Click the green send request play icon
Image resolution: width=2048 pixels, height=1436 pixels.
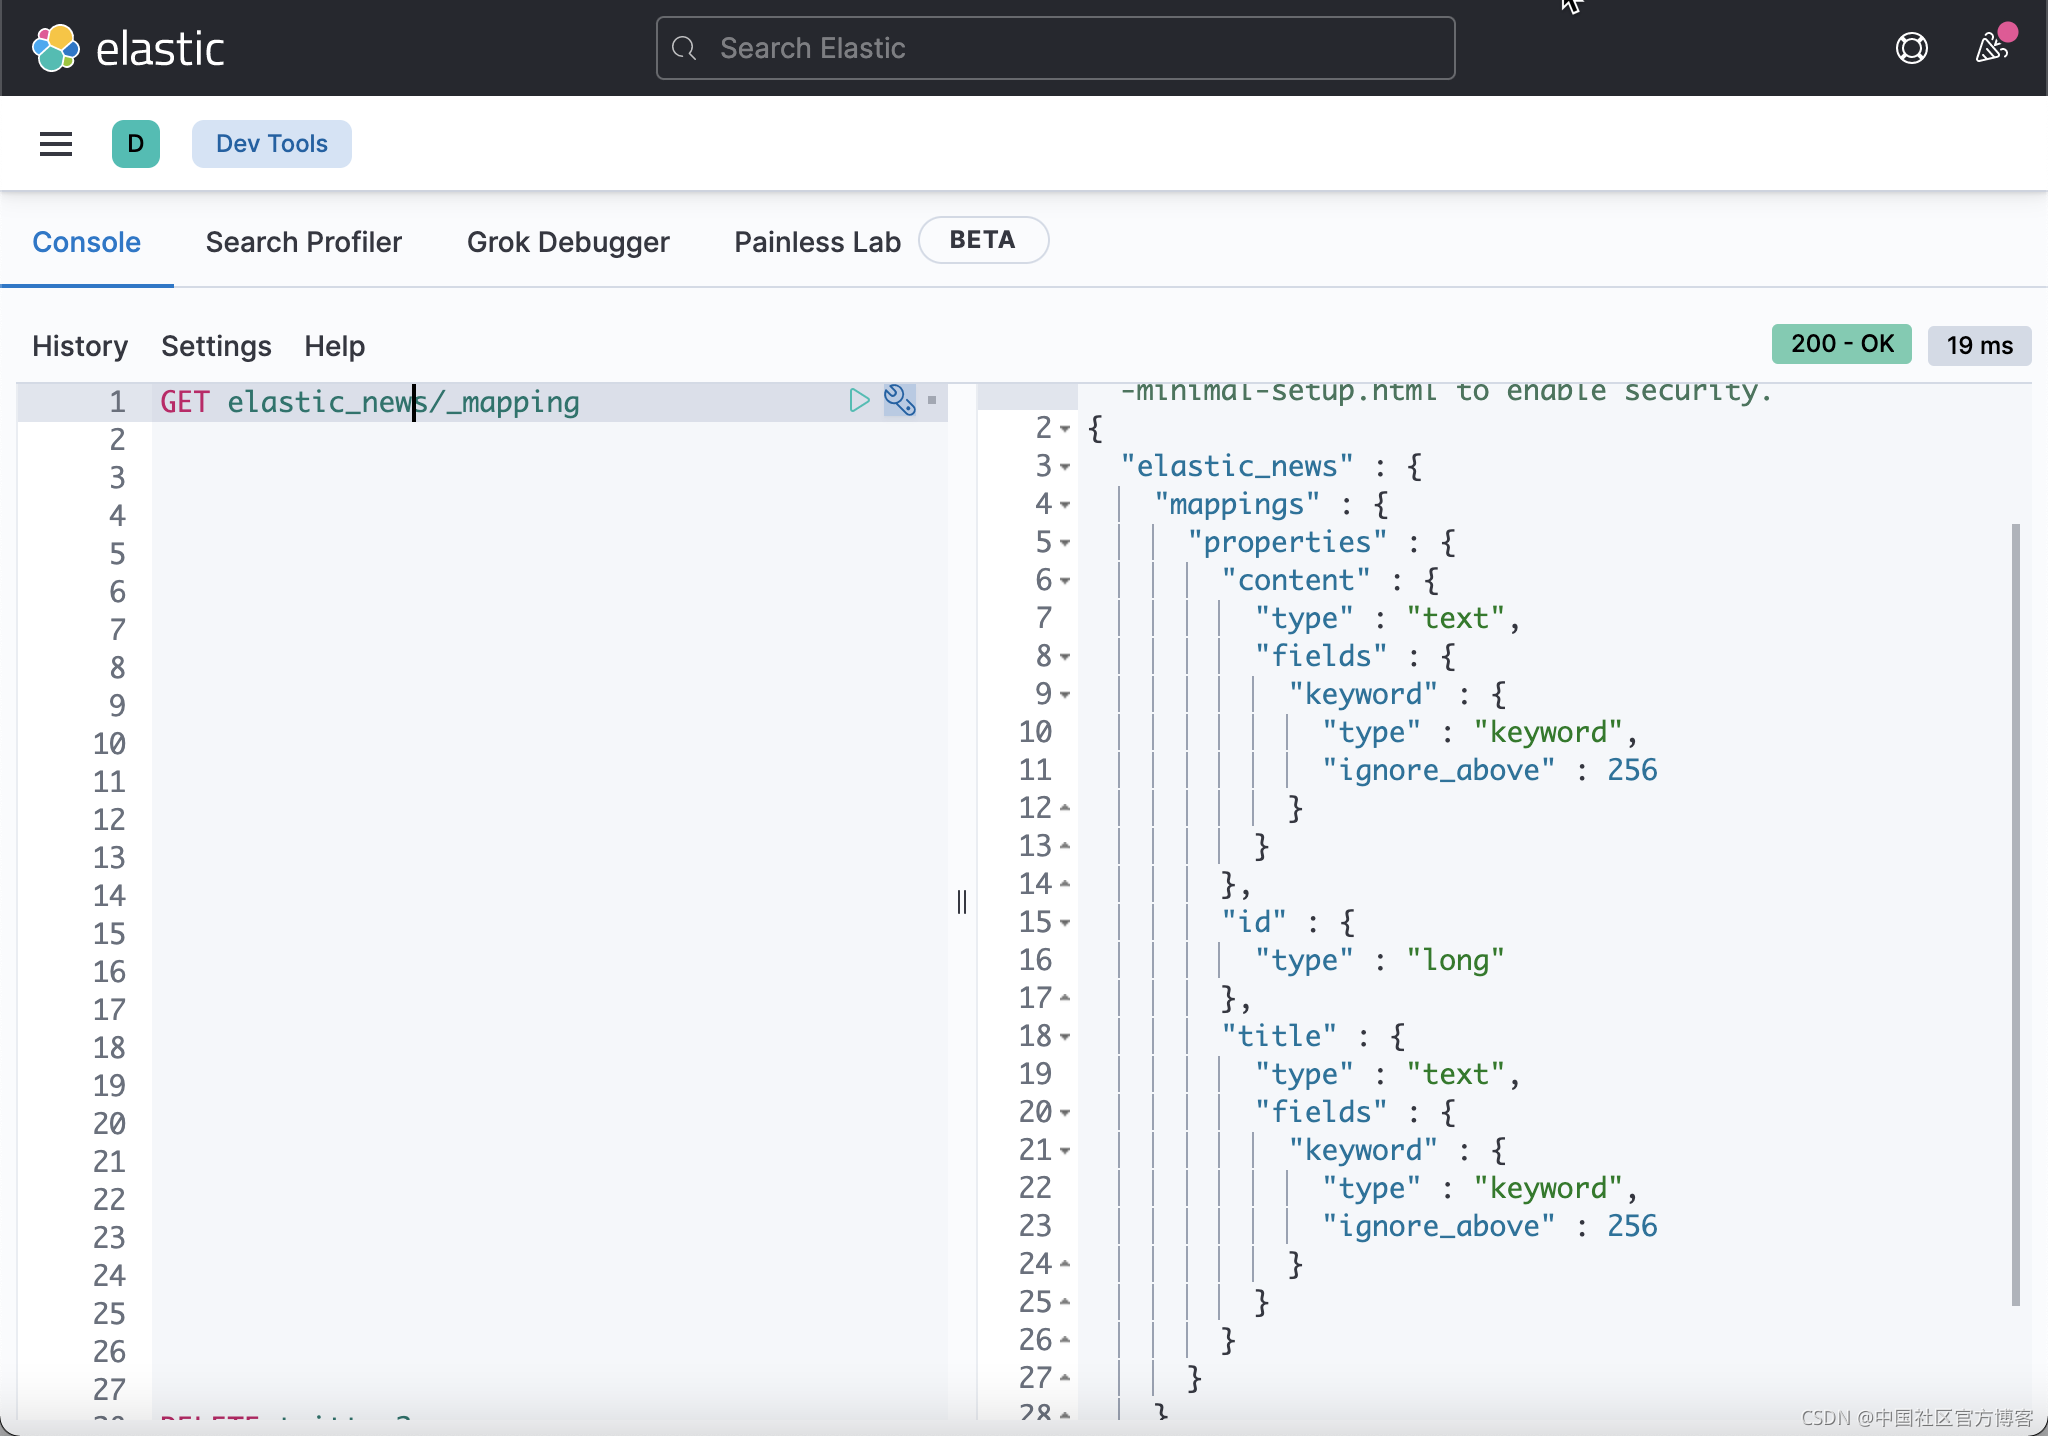[858, 401]
